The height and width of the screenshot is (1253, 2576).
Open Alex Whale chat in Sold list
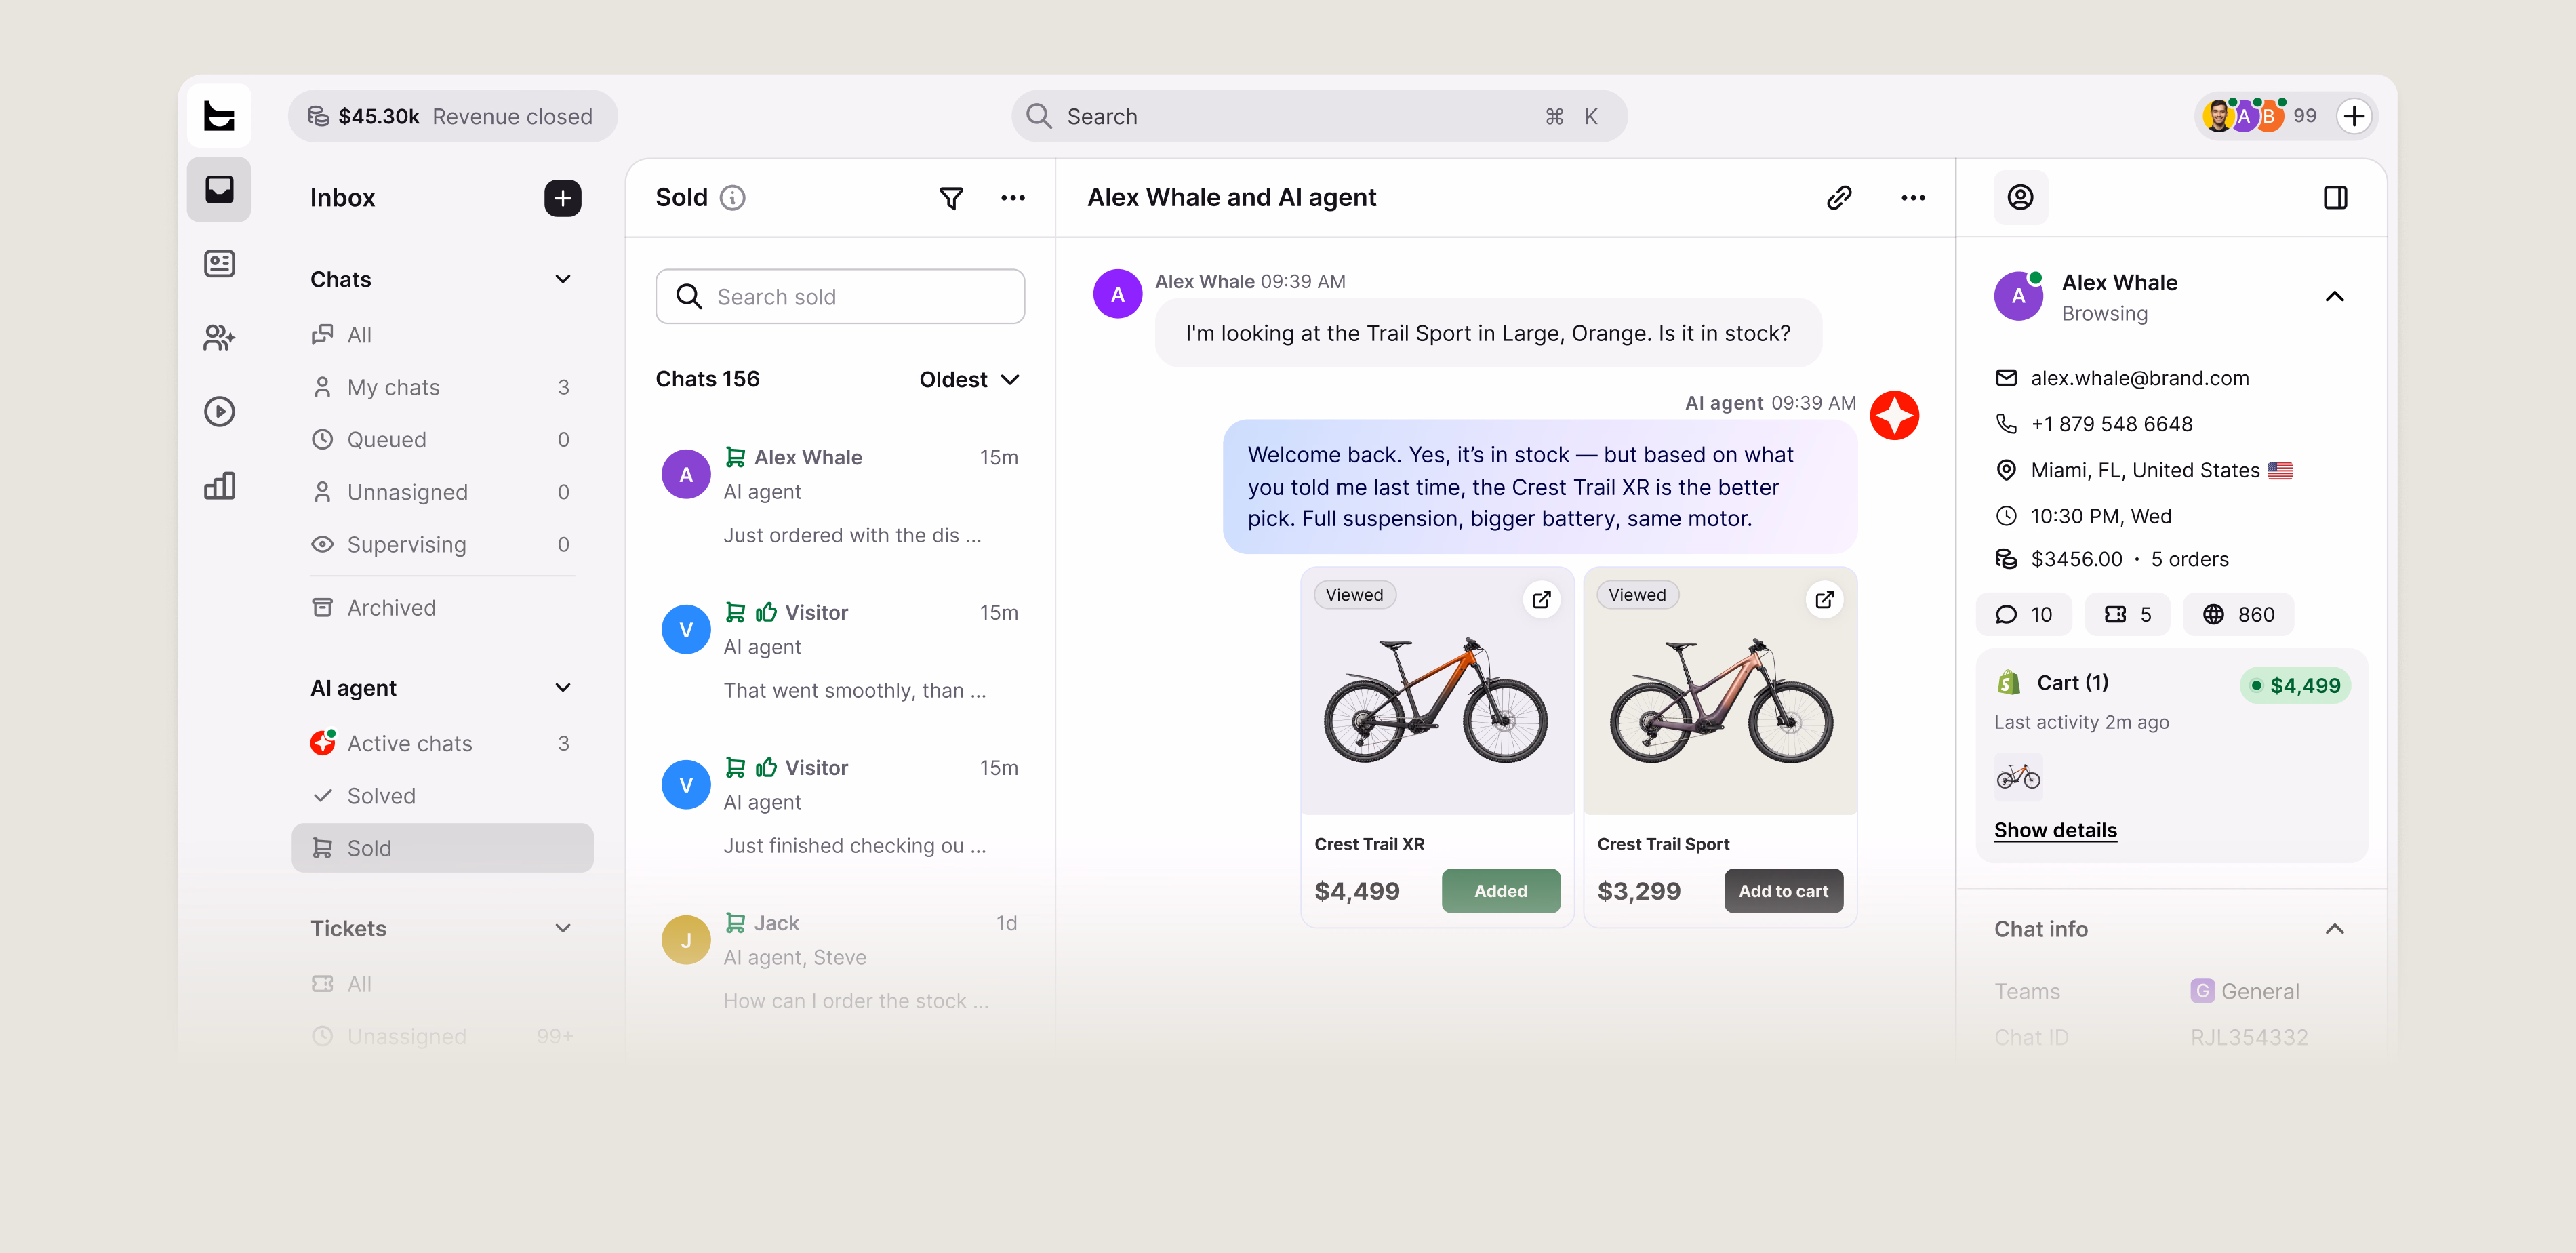(x=840, y=496)
